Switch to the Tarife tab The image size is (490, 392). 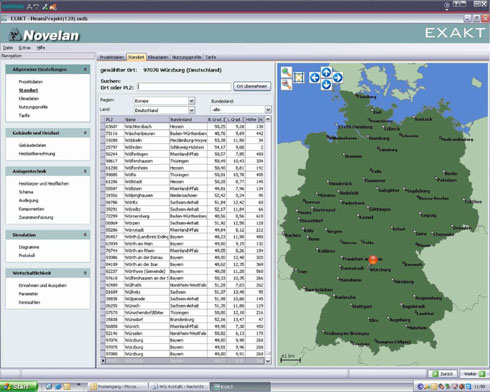point(211,57)
